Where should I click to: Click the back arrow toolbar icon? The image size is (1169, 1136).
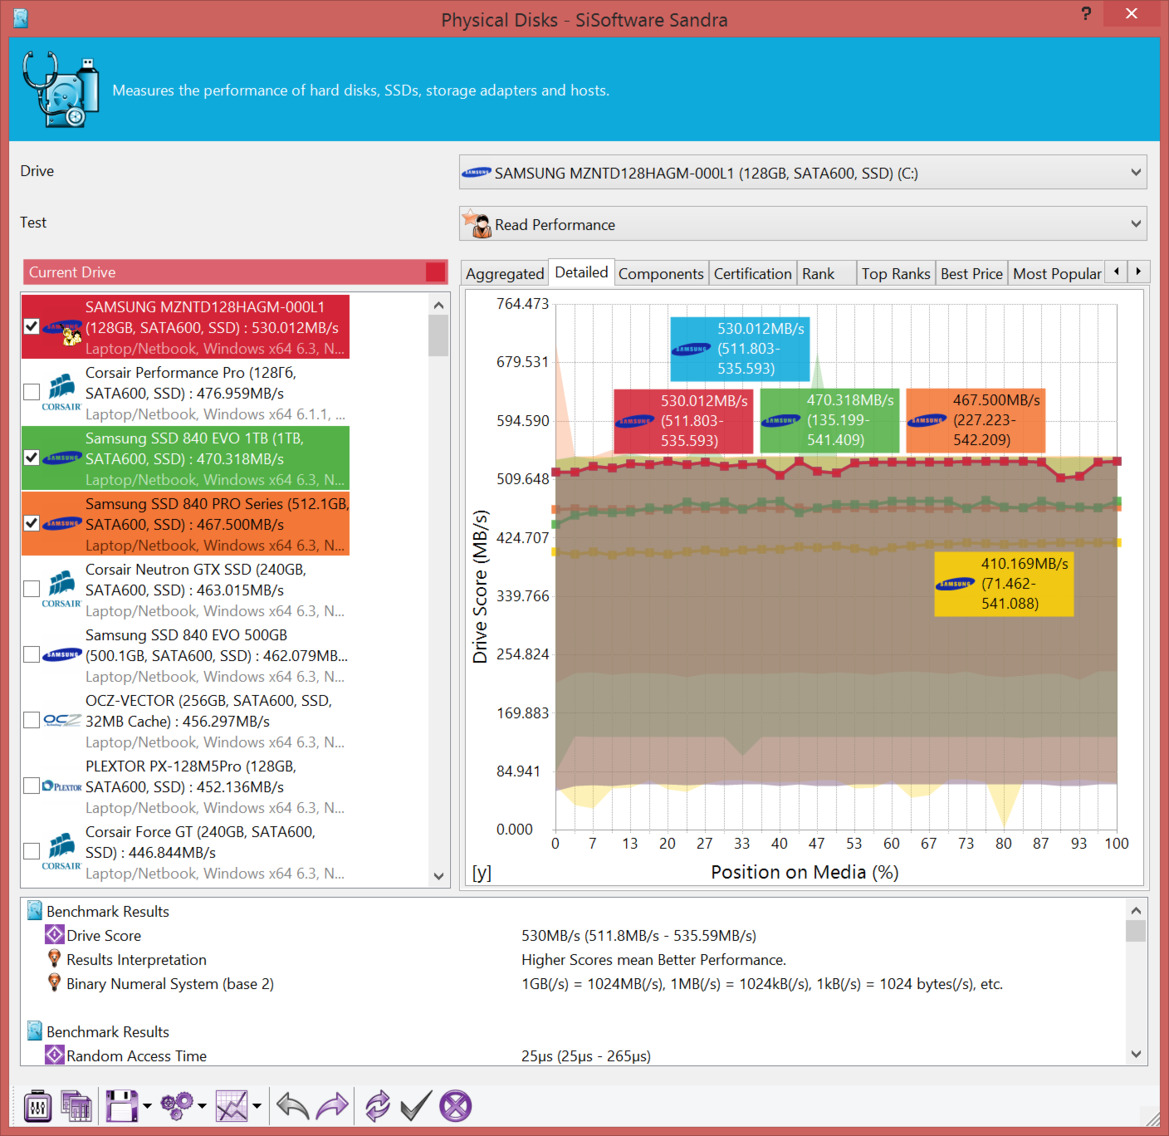click(x=292, y=1105)
